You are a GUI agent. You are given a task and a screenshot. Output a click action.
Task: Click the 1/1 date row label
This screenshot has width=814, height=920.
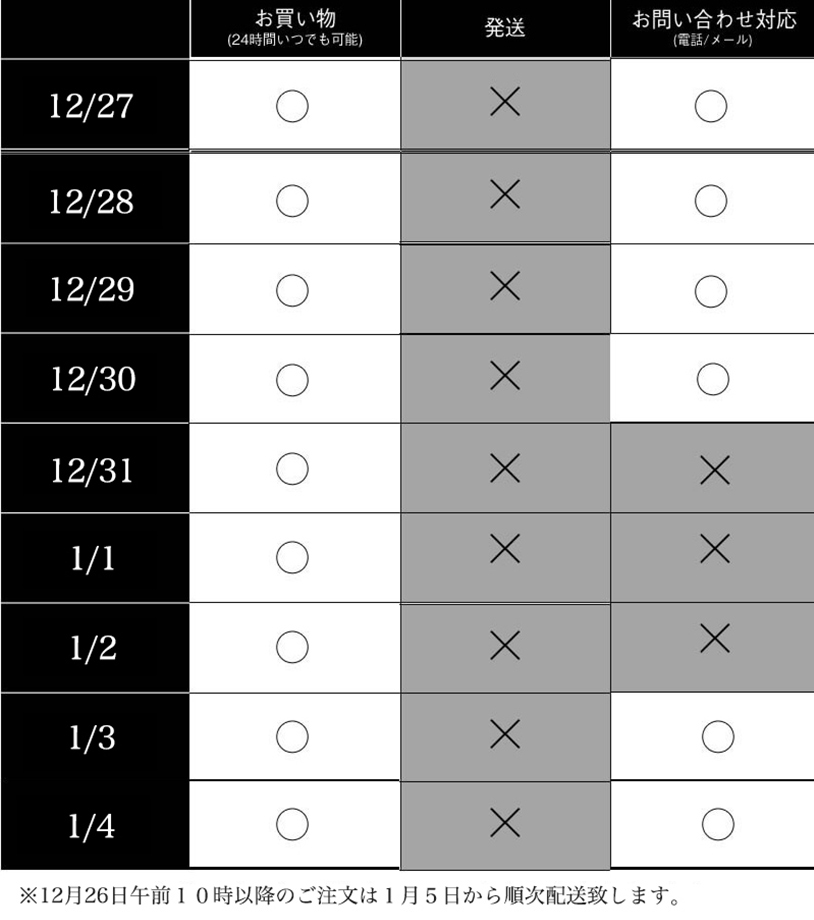(x=91, y=558)
